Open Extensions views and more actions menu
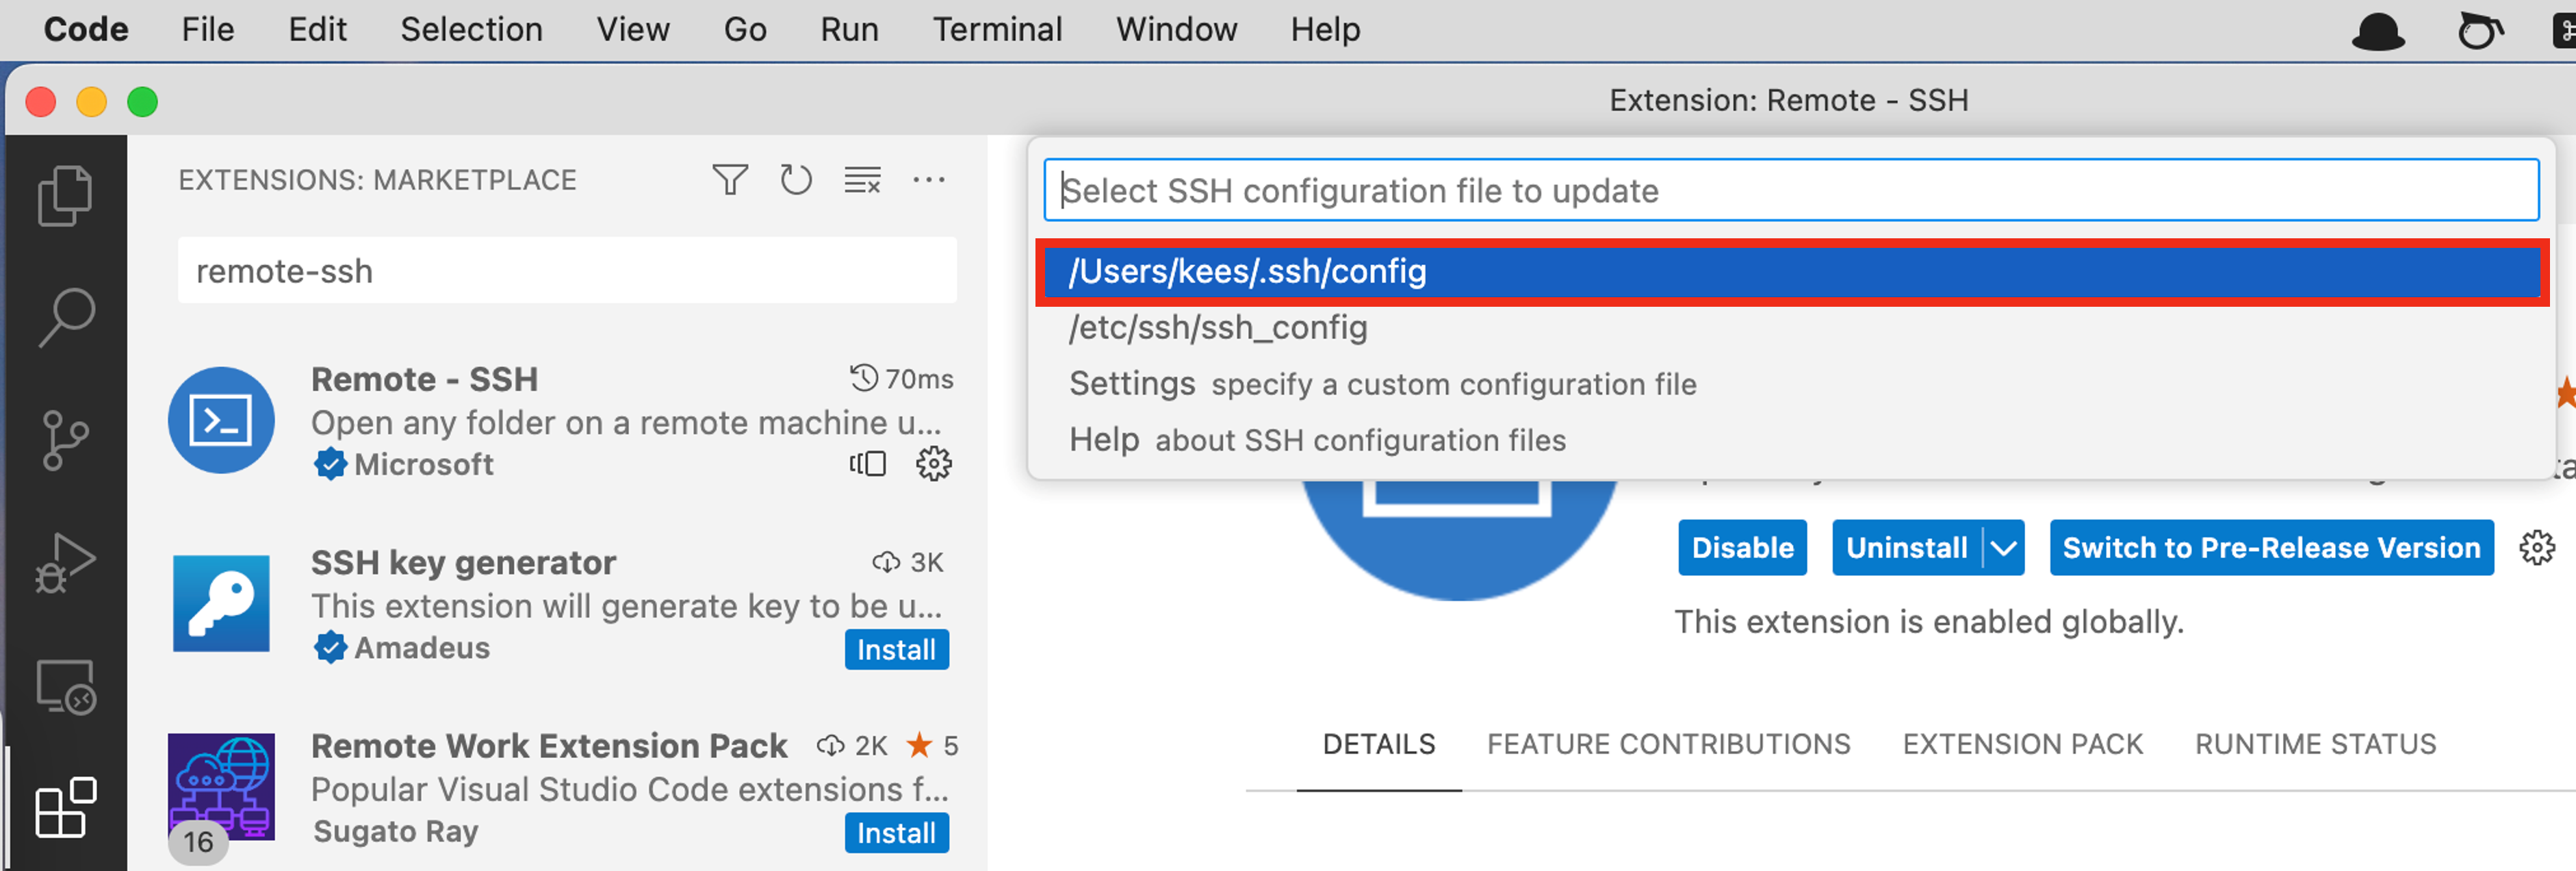This screenshot has height=871, width=2576. click(929, 180)
